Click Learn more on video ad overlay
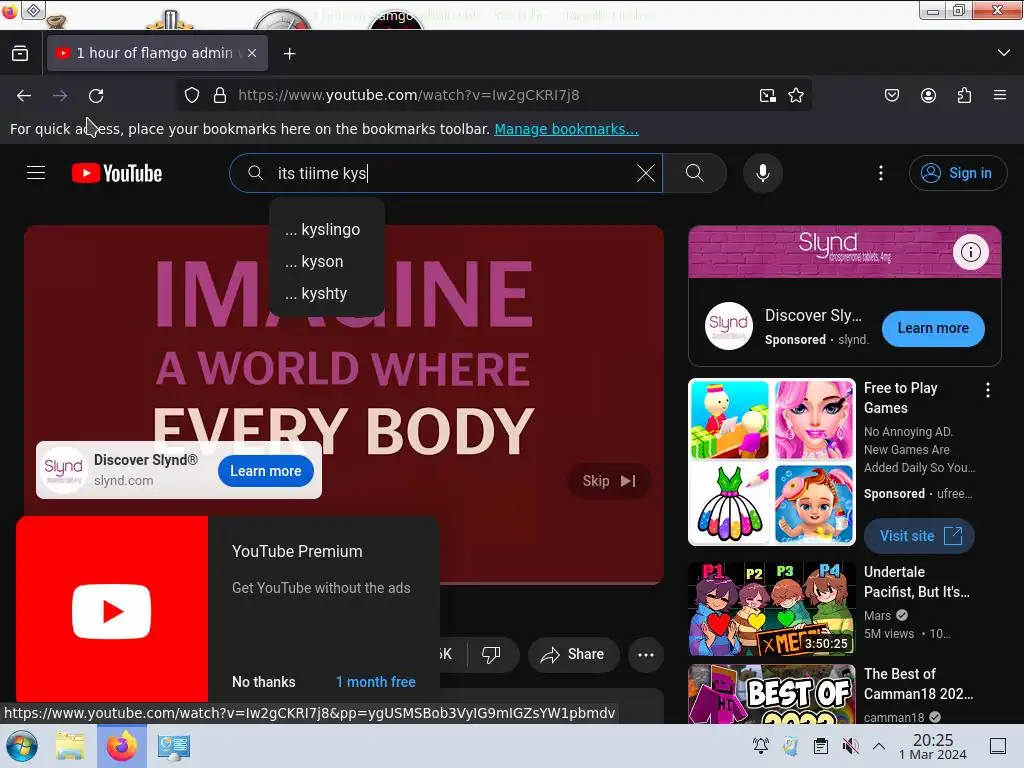The width and height of the screenshot is (1024, 768). (266, 472)
